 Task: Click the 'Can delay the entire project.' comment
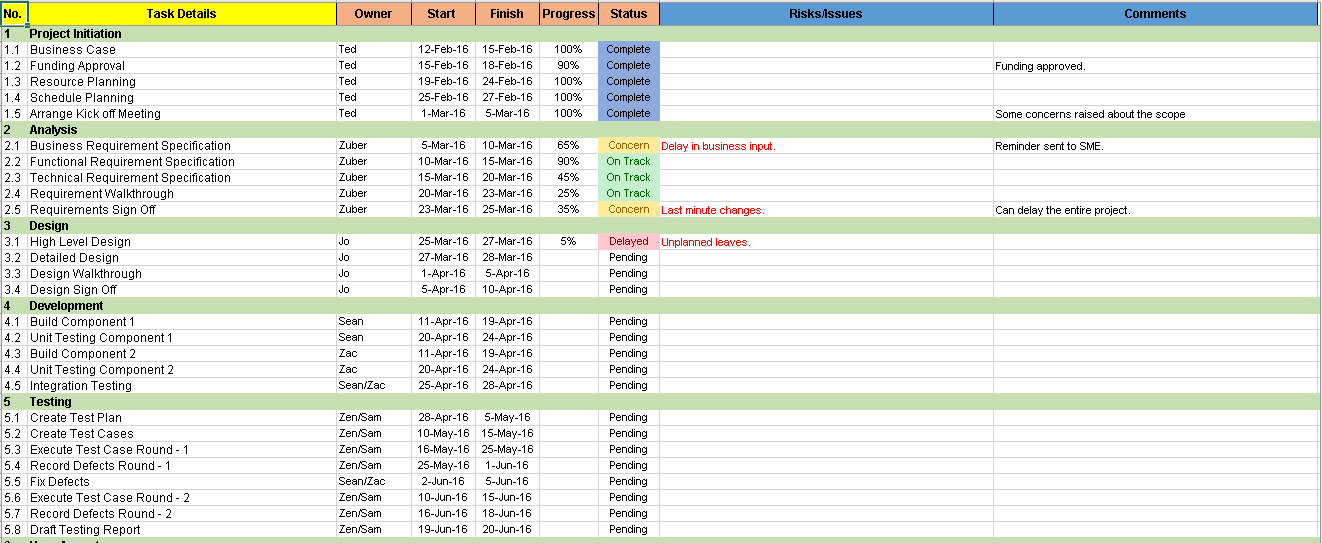pos(1062,210)
